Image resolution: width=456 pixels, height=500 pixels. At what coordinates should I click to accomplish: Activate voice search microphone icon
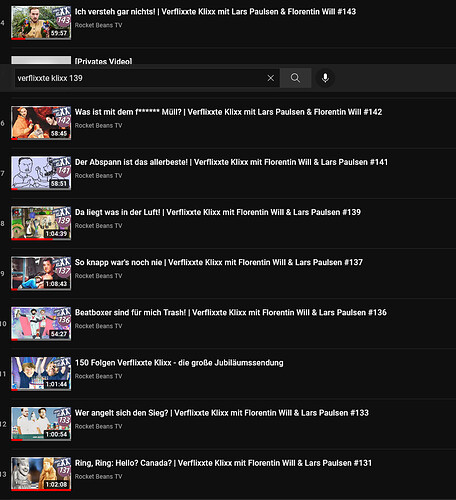(325, 78)
